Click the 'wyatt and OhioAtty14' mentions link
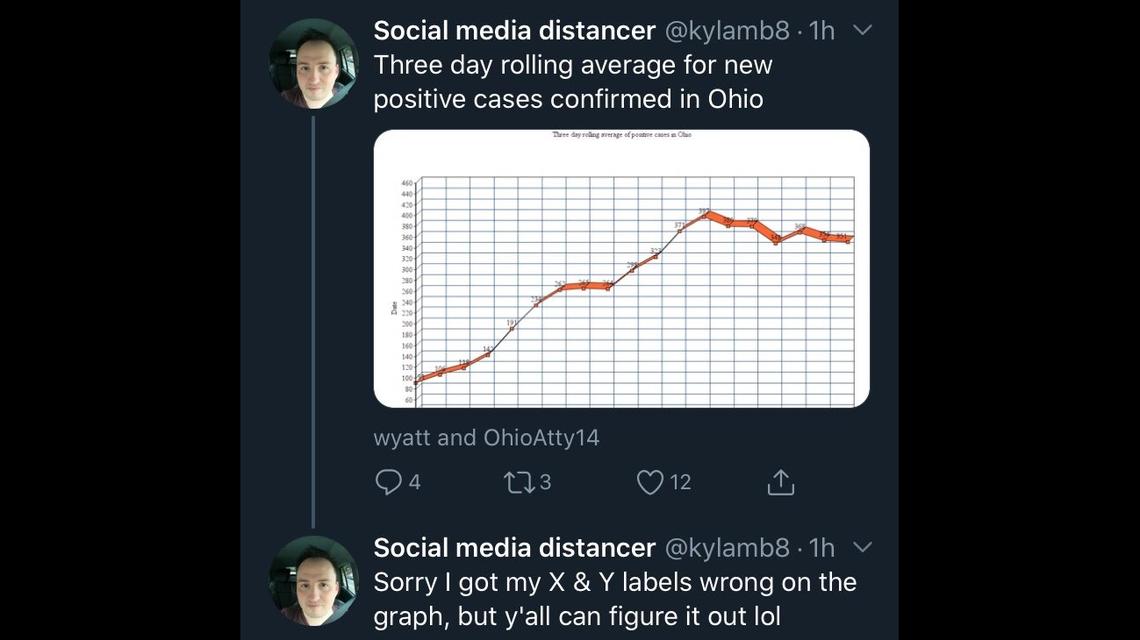The width and height of the screenshot is (1140, 640). (486, 438)
